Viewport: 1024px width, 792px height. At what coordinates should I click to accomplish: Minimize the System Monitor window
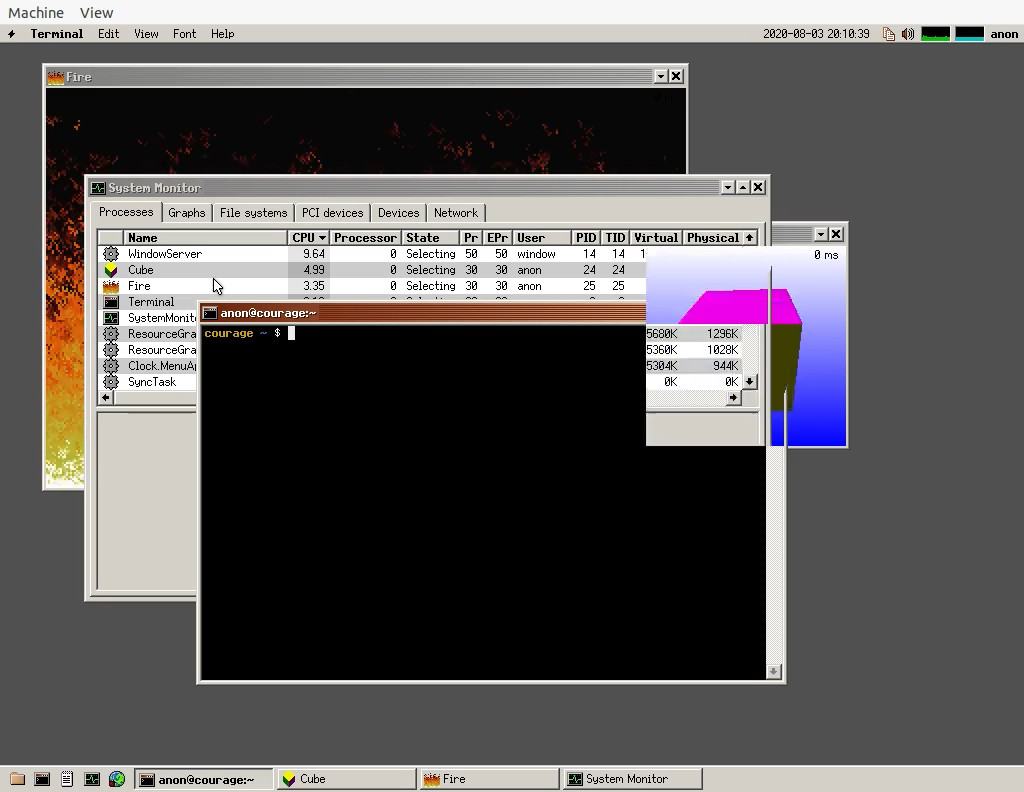pyautogui.click(x=728, y=187)
